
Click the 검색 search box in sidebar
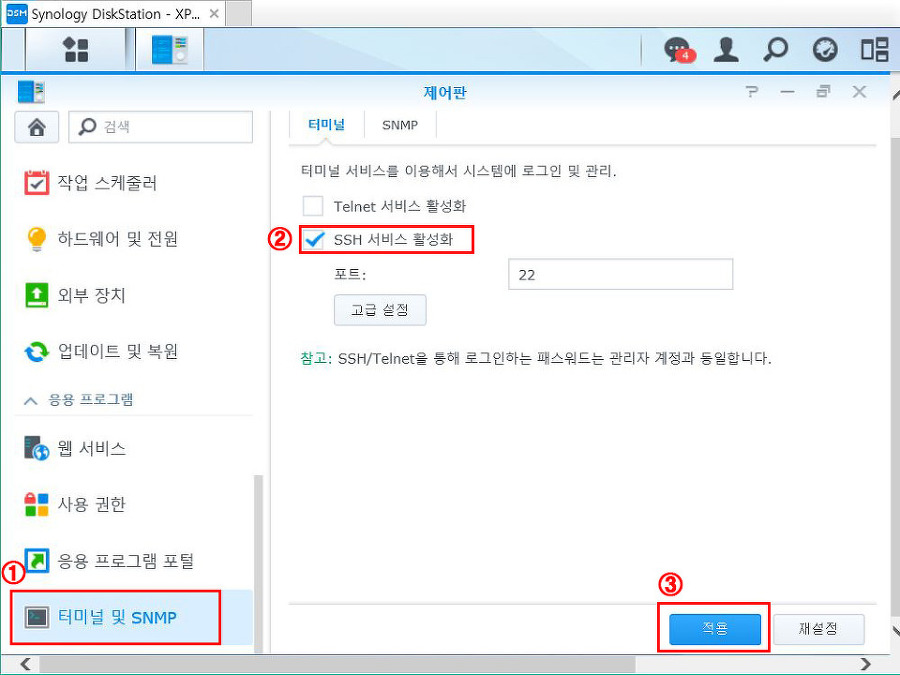coord(165,127)
